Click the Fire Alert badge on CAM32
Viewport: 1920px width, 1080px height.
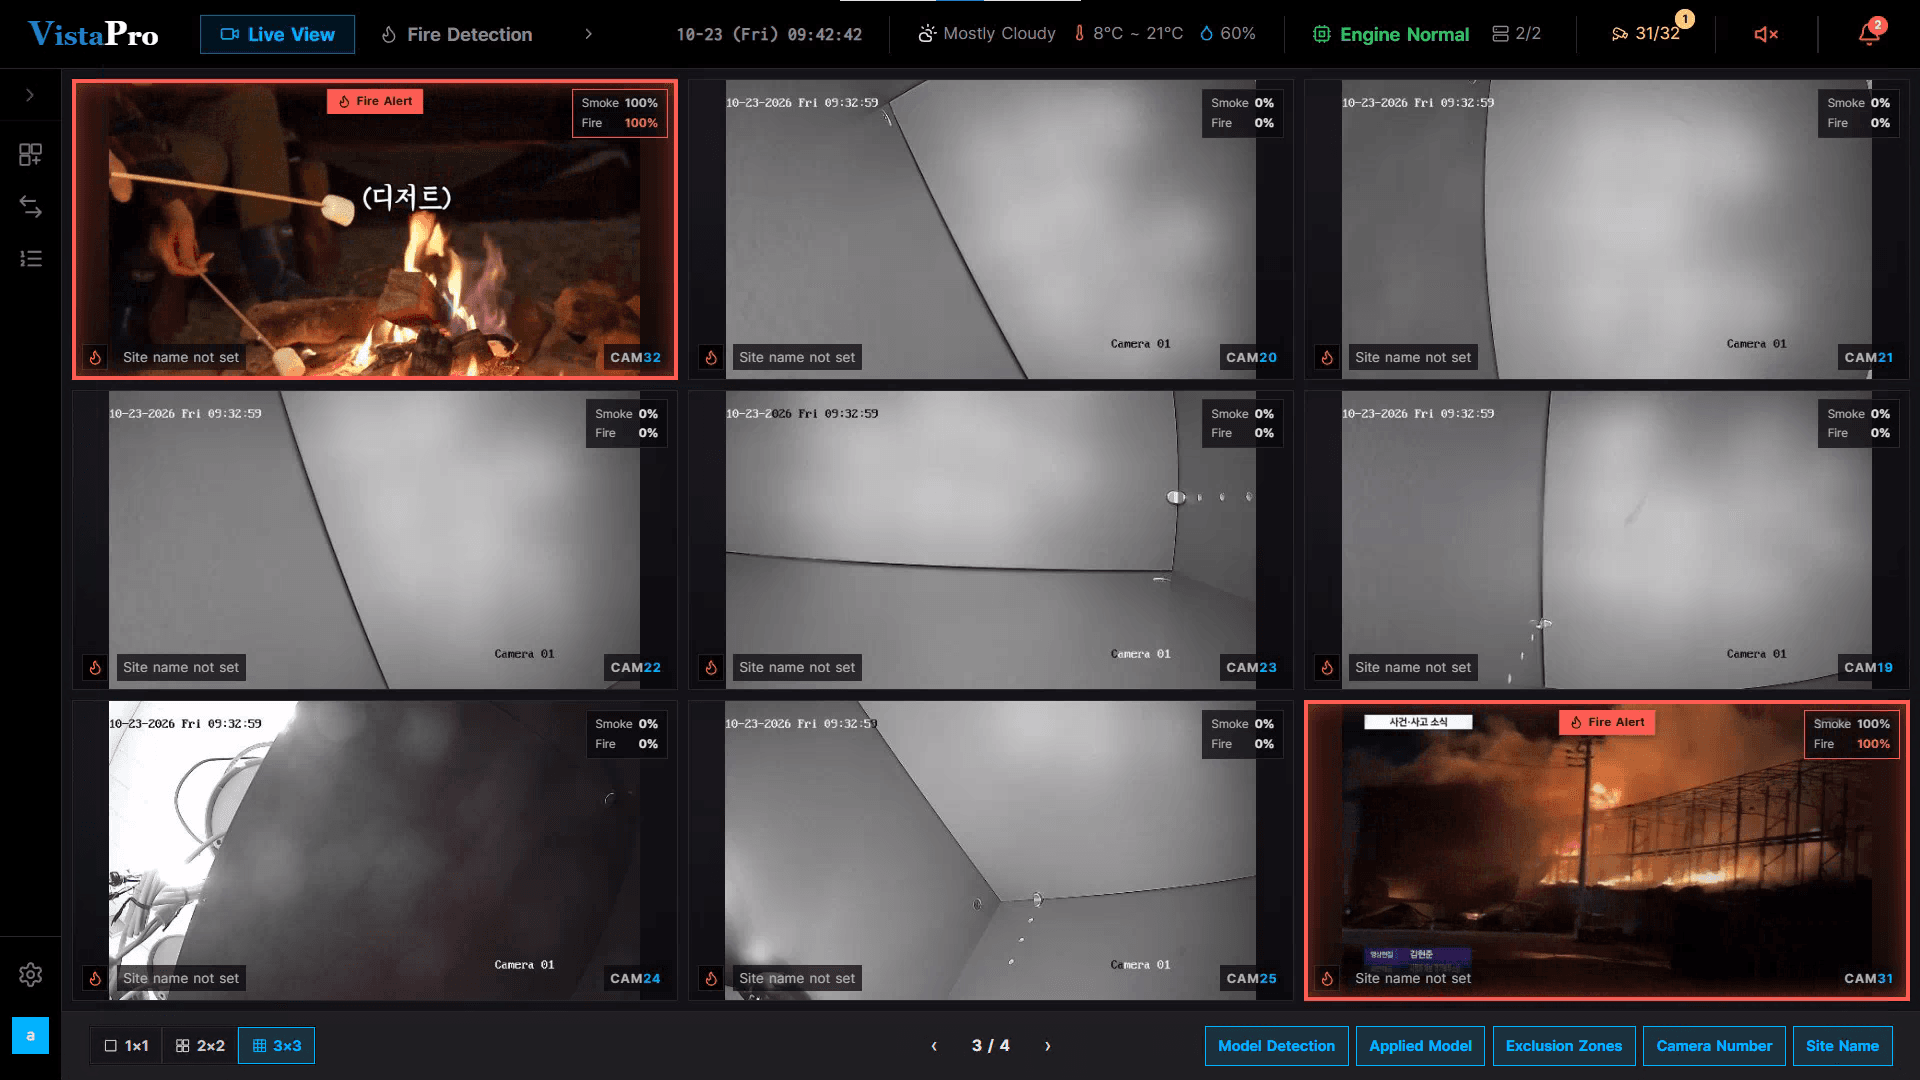375,101
